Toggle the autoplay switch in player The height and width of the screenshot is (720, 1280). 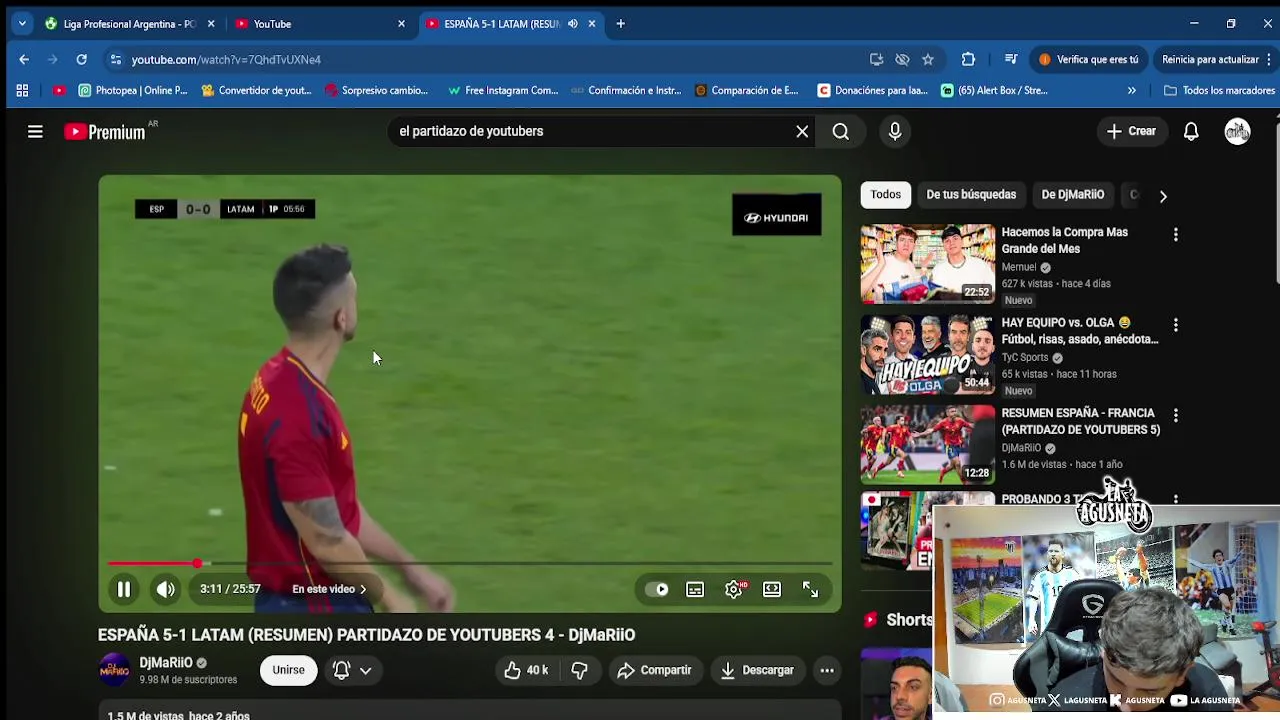pos(657,589)
